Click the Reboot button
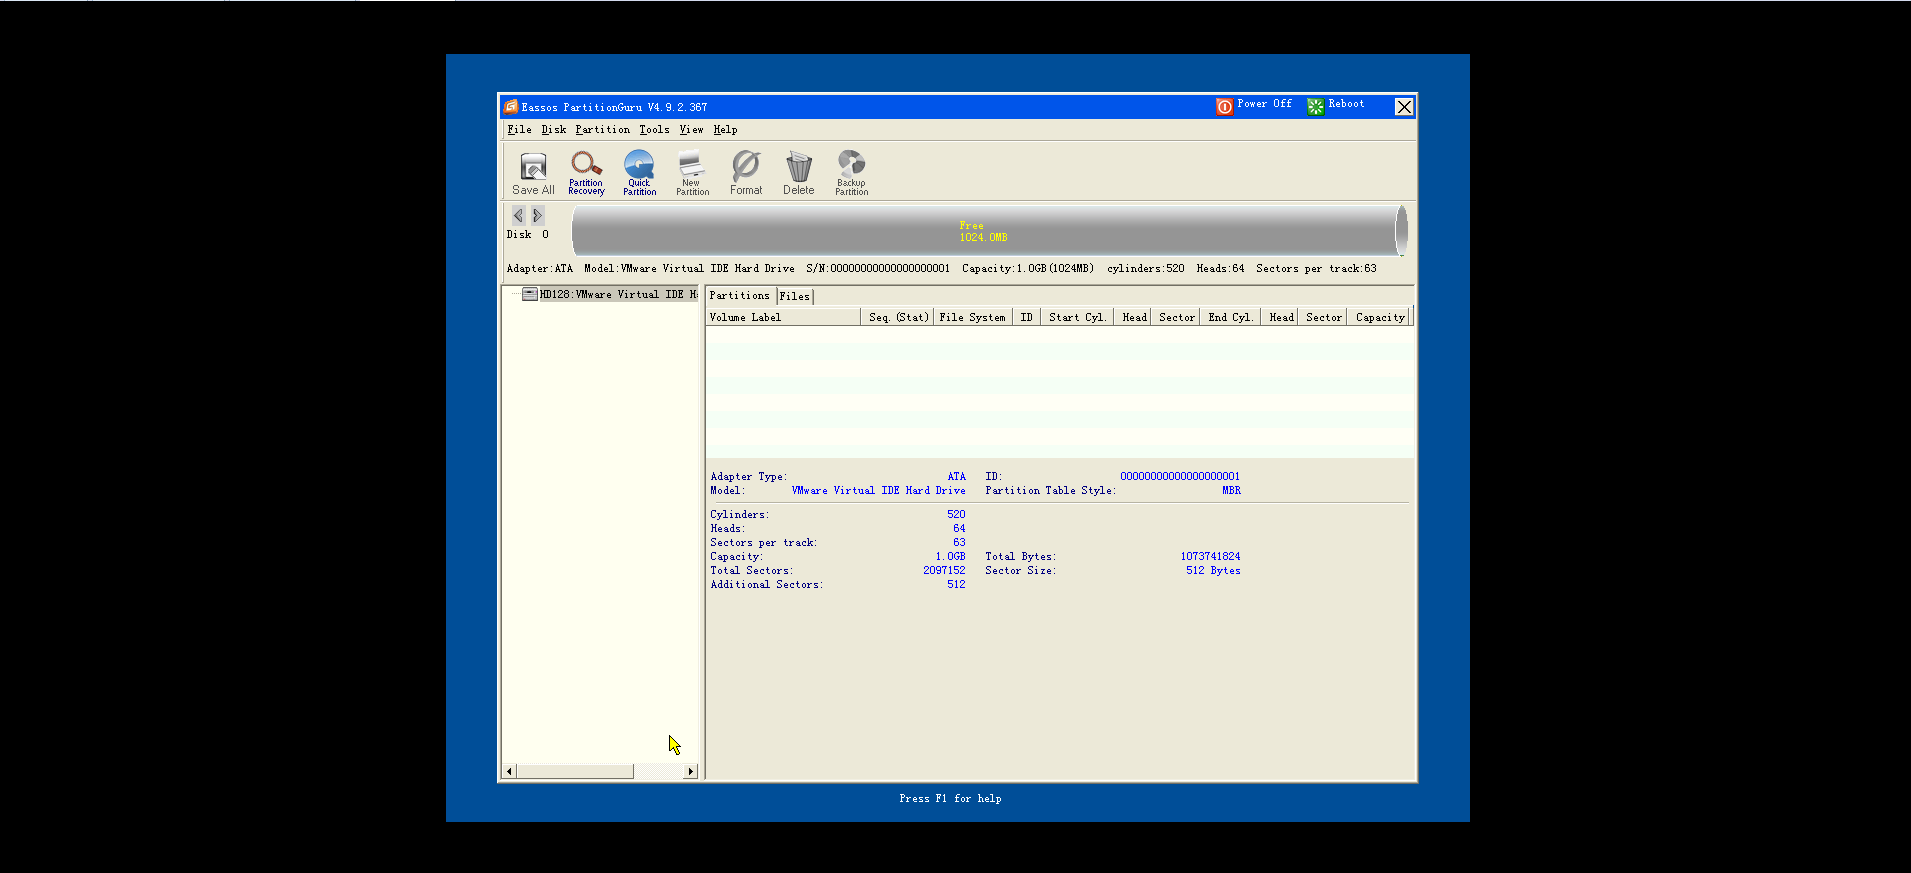 (x=1336, y=105)
